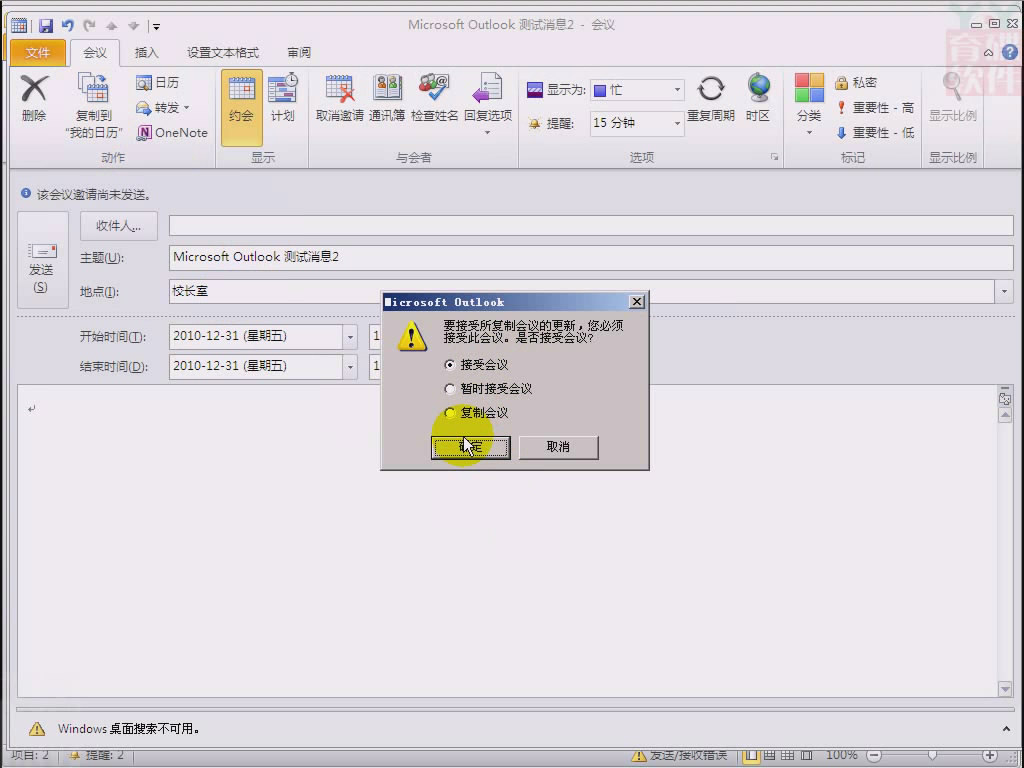
Task: Switch to Appointment (约会) view
Action: [x=242, y=107]
